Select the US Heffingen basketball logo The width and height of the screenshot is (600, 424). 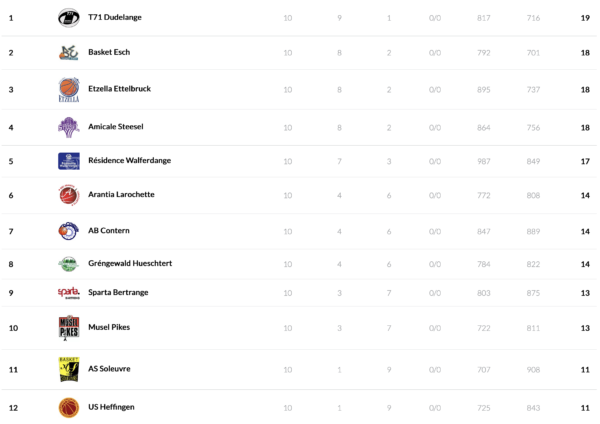pyautogui.click(x=68, y=407)
